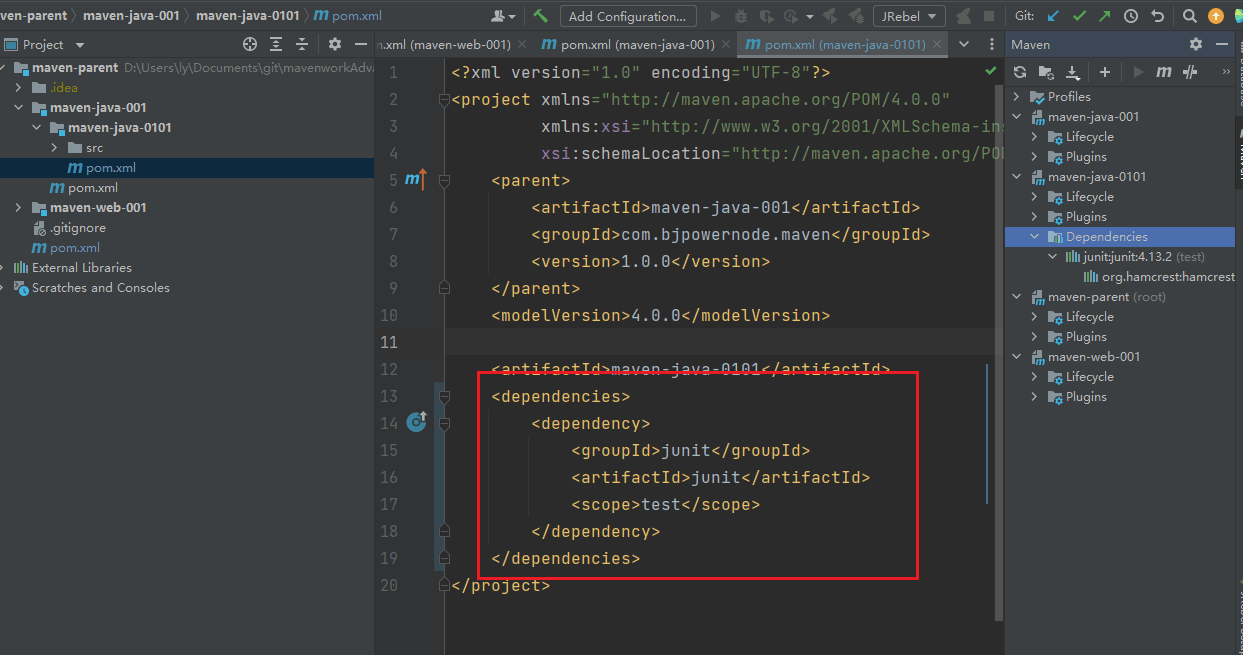This screenshot has height=655, width=1243.
Task: Close the pom.xml (maven-java-001) tab
Action: [726, 44]
